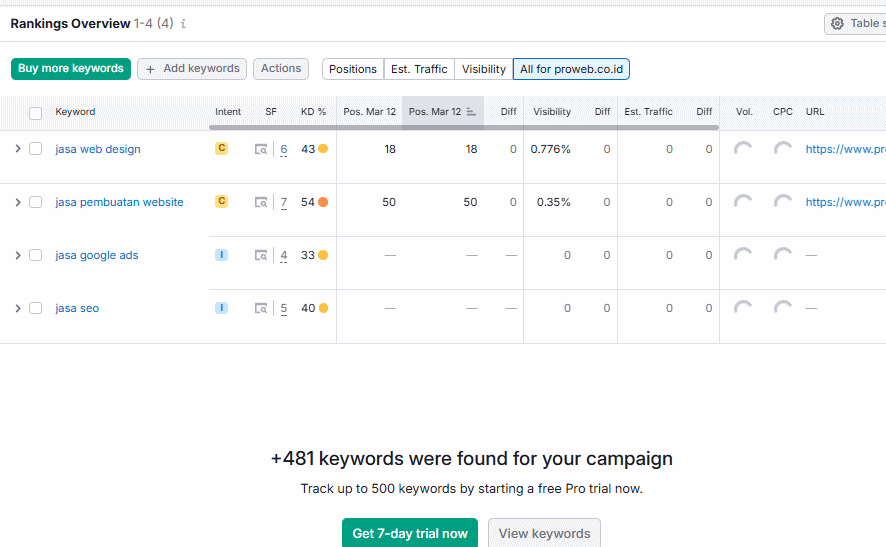Switch to the Positions tab

[353, 69]
